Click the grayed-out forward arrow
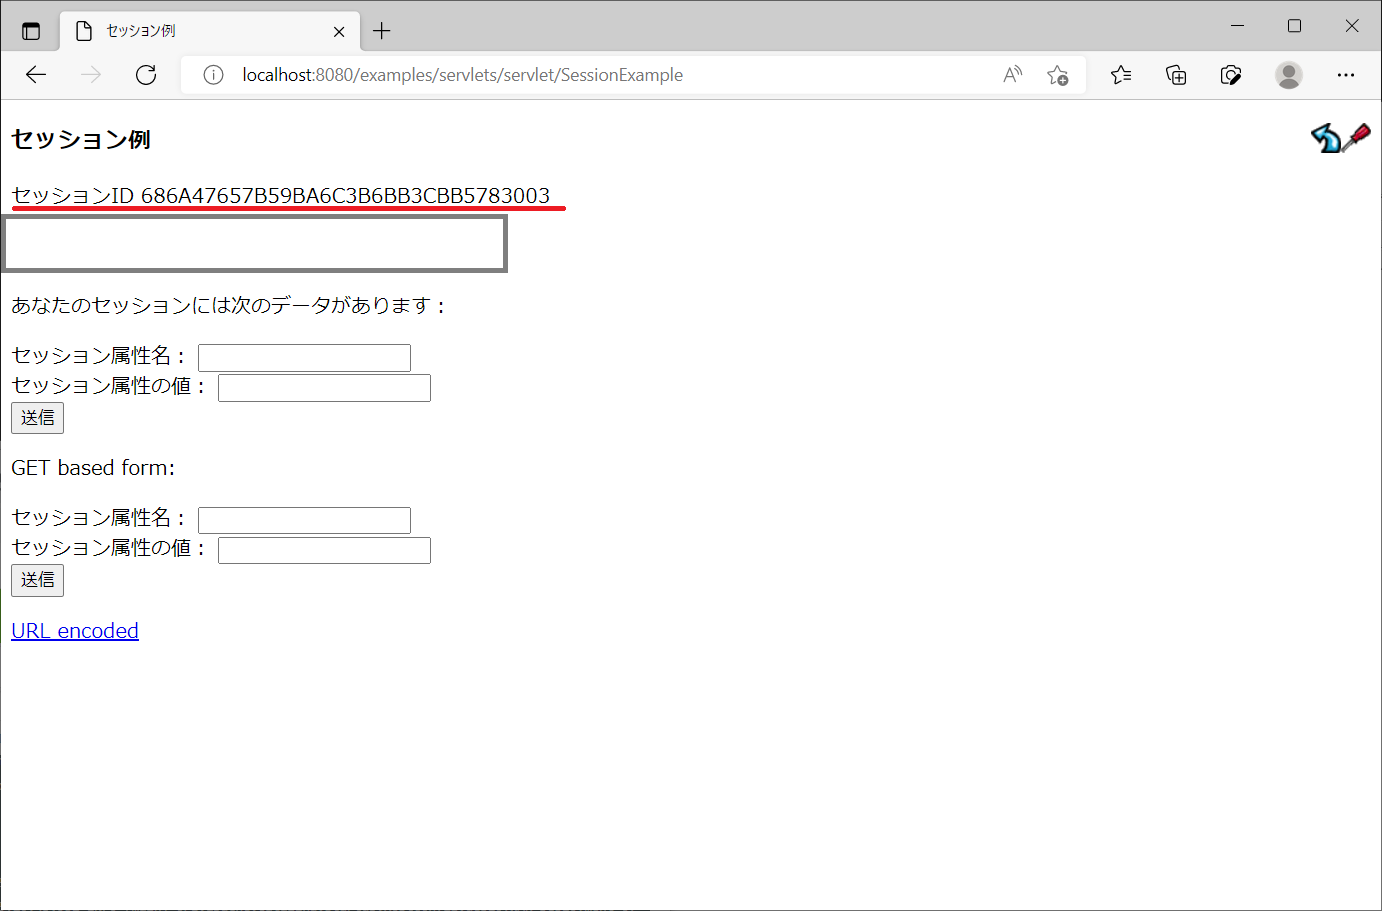1382x911 pixels. (x=91, y=74)
